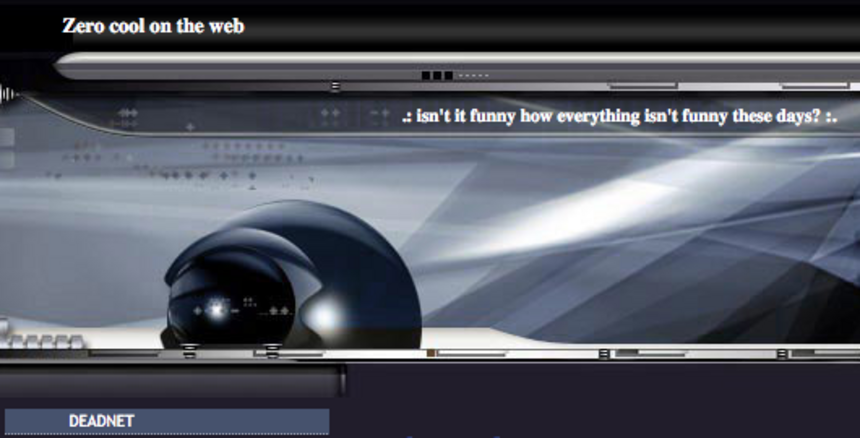
Task: Click the dark helmet sphere banner image
Action: (x=293, y=274)
